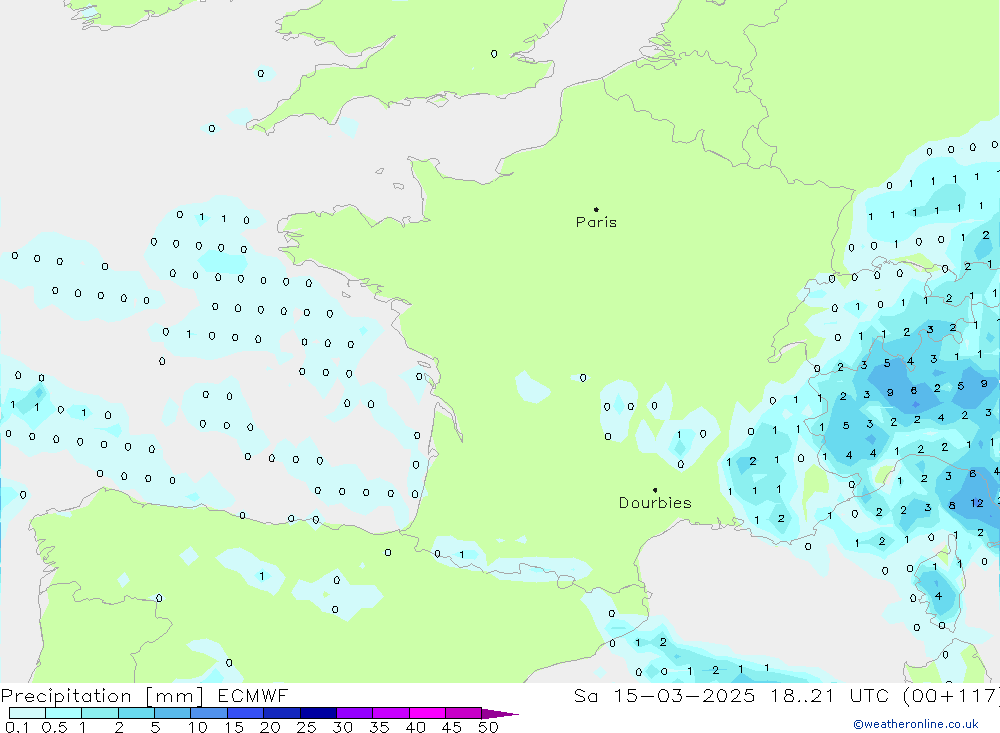Select the 45–50 mm legend swatch
The image size is (1000, 733).
[x=463, y=713]
